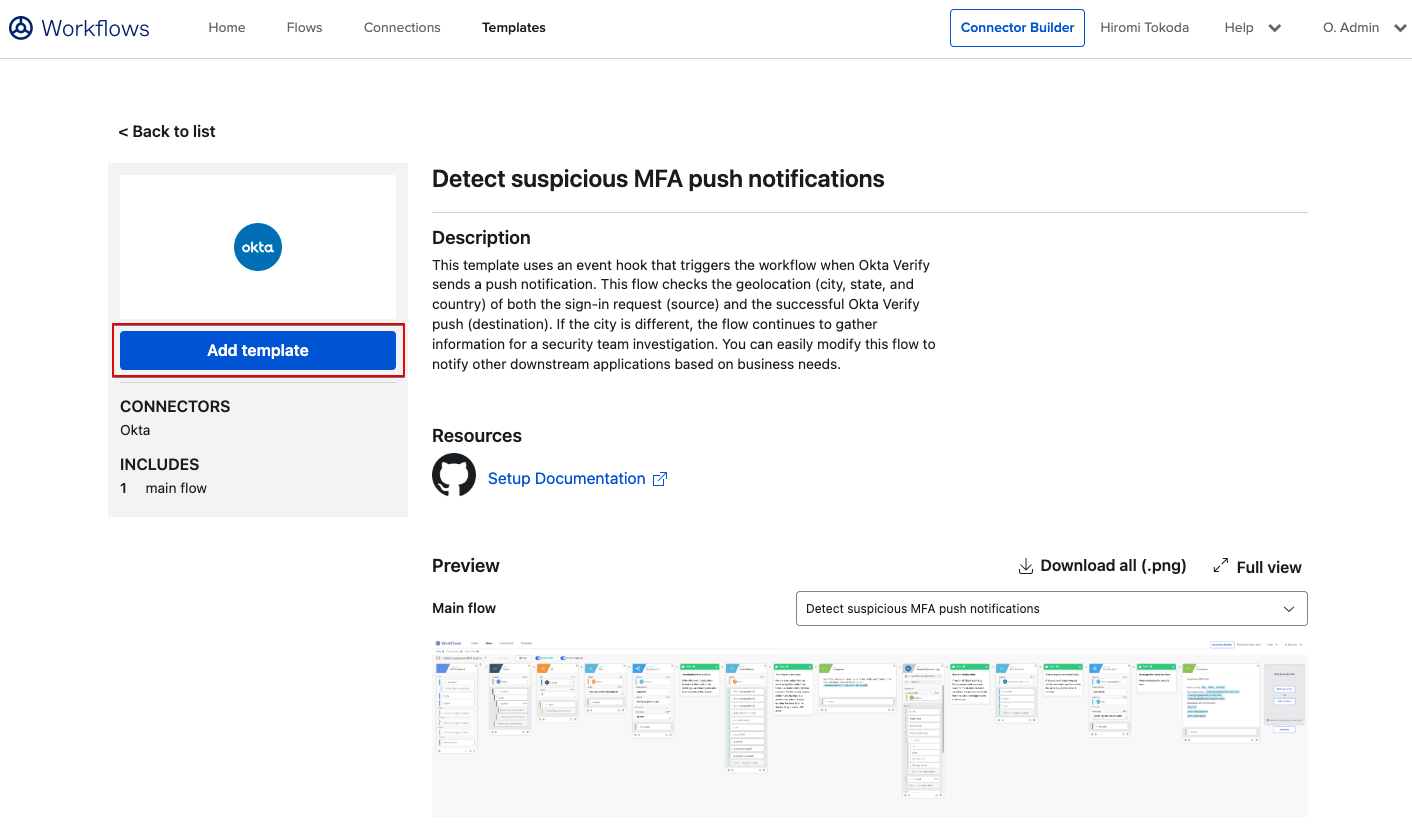Go to the Home tab

[x=227, y=28]
